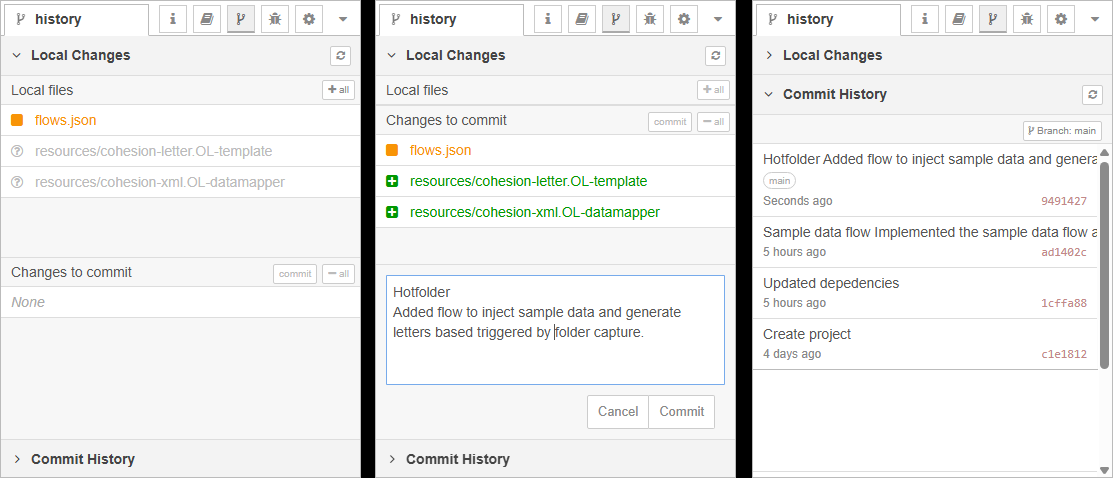Open the Branch: main selector
Viewport: 1113px width, 478px height.
[1061, 131]
